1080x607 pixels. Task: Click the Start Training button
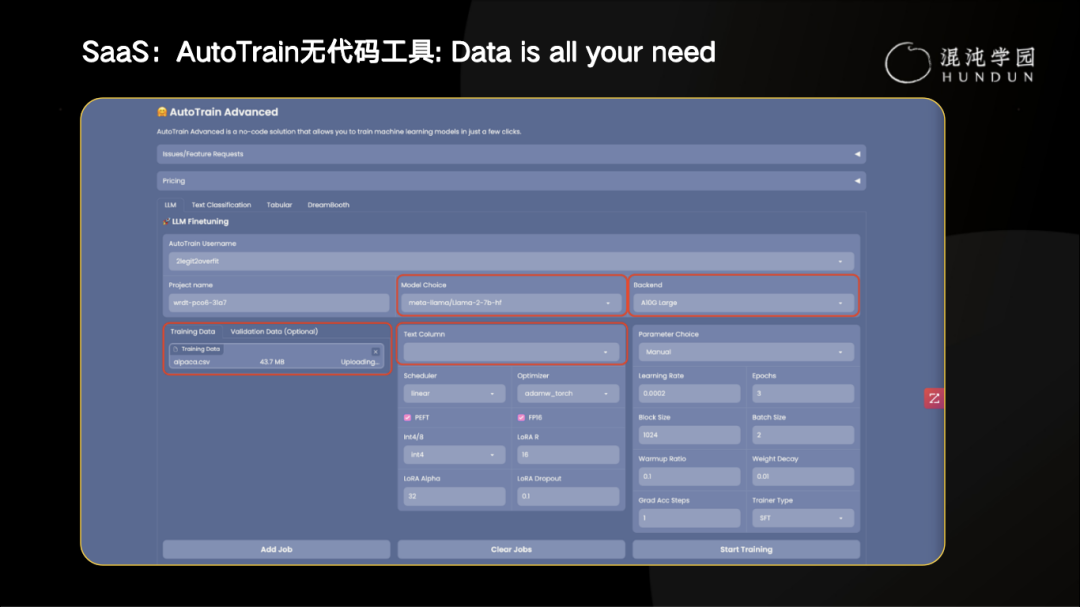pos(746,549)
